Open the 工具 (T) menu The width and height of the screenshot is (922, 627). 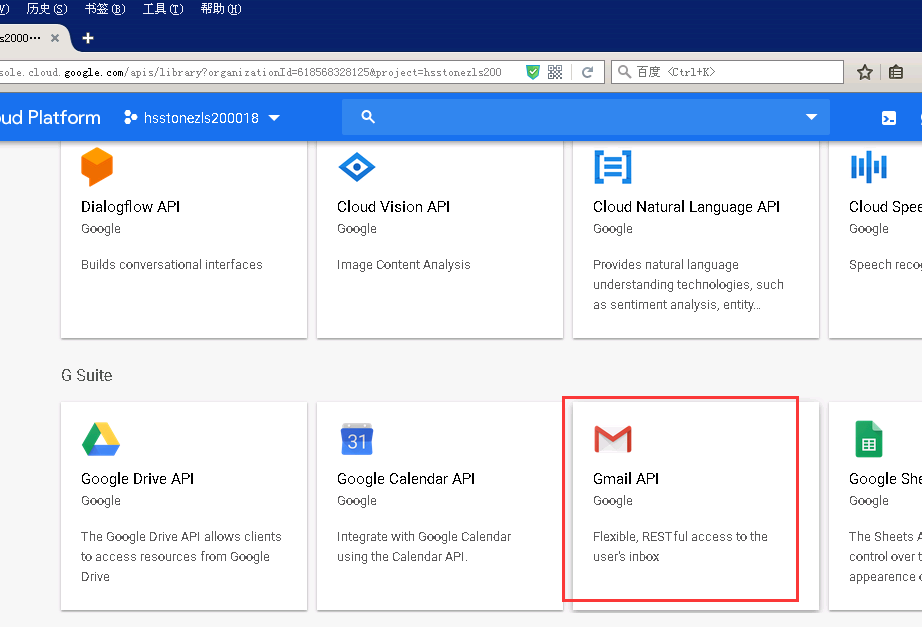[x=163, y=9]
